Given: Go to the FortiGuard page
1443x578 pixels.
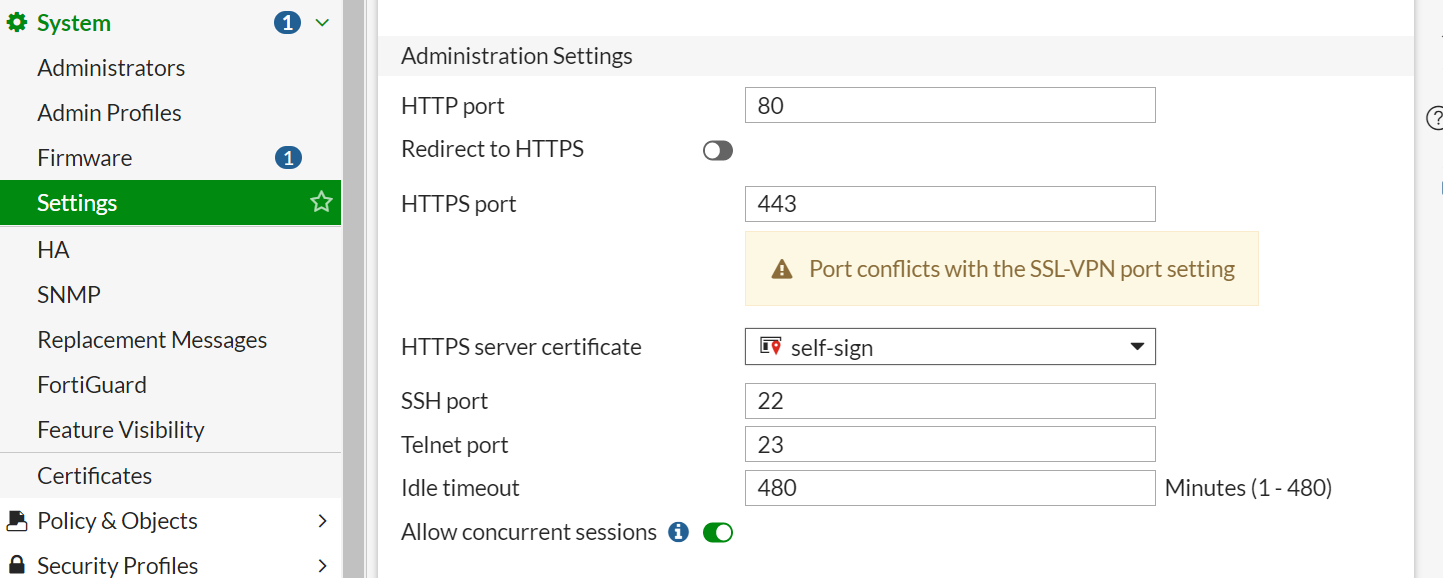Looking at the screenshot, I should pos(92,385).
